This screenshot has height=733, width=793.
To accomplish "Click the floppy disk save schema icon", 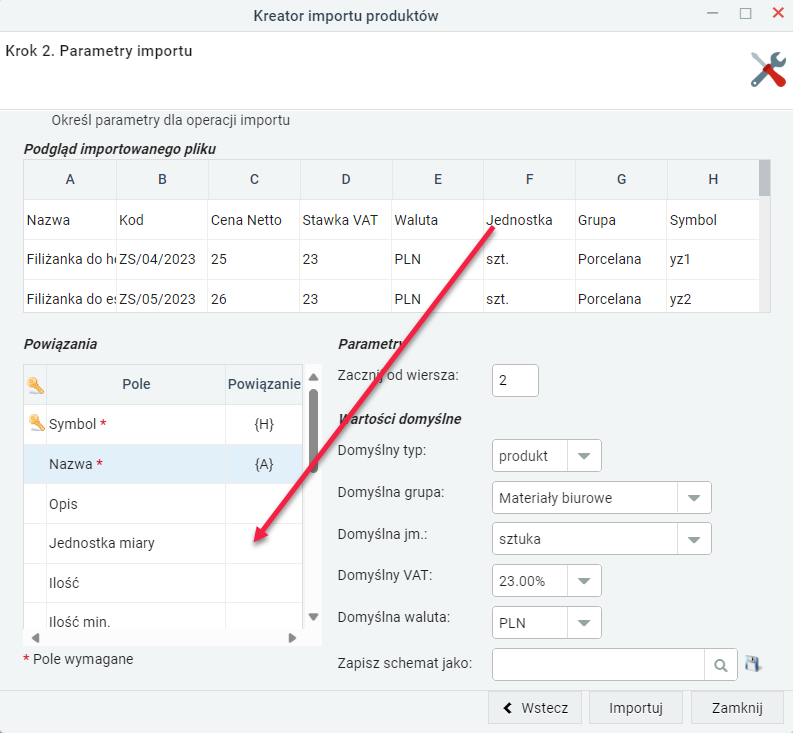I will click(753, 664).
